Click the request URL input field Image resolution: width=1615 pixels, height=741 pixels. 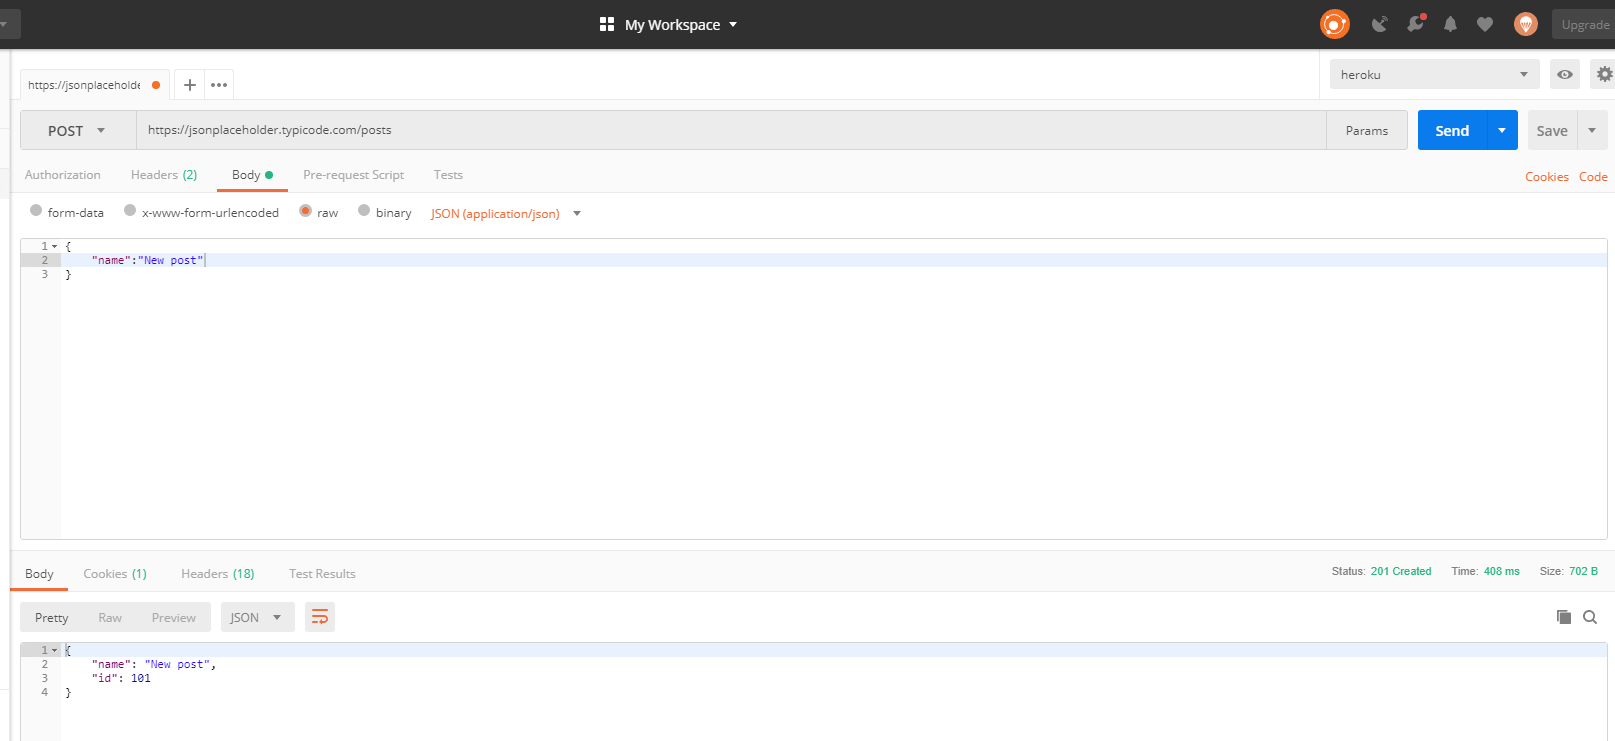coord(730,130)
